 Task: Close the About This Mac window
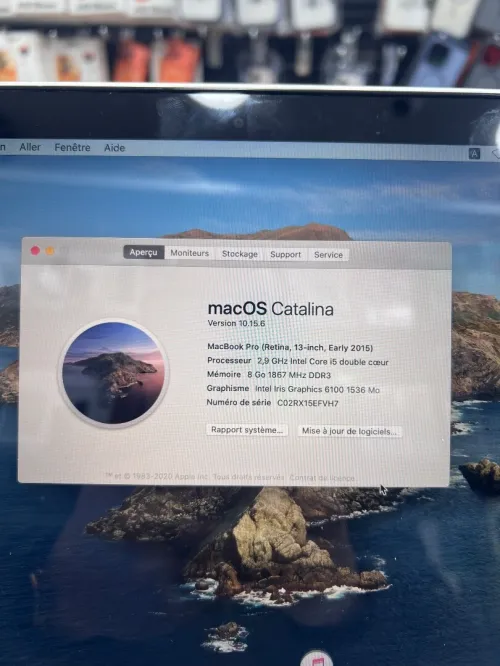point(35,251)
